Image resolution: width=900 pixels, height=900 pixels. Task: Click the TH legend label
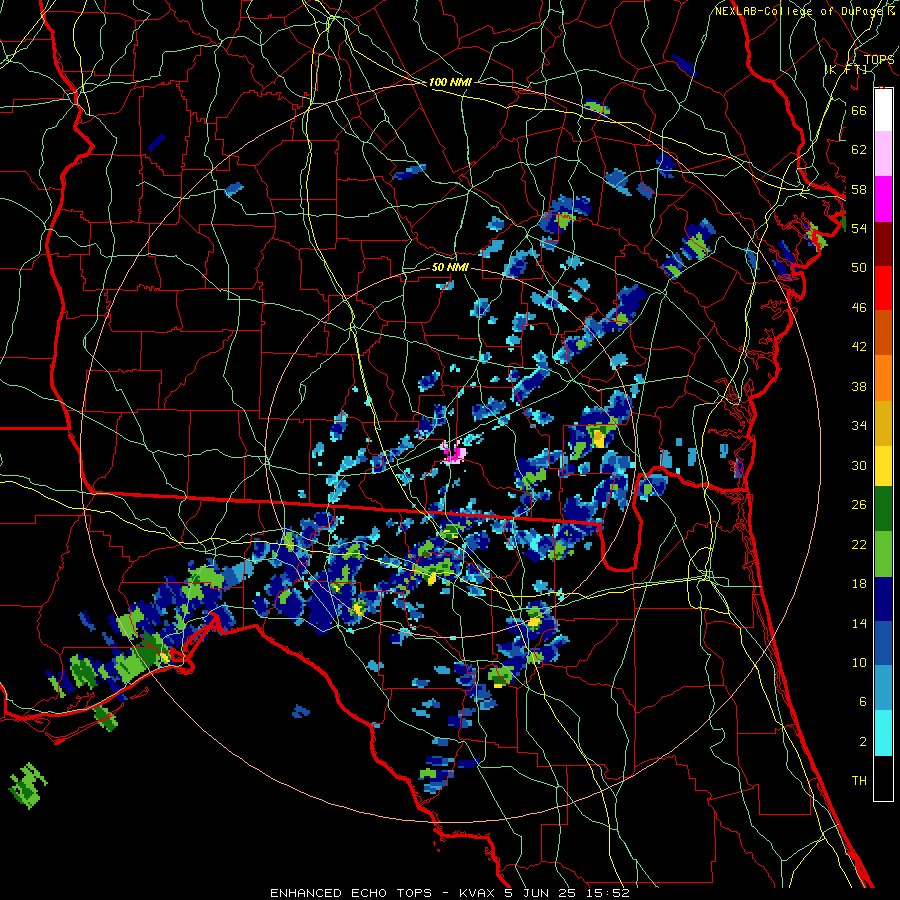859,781
